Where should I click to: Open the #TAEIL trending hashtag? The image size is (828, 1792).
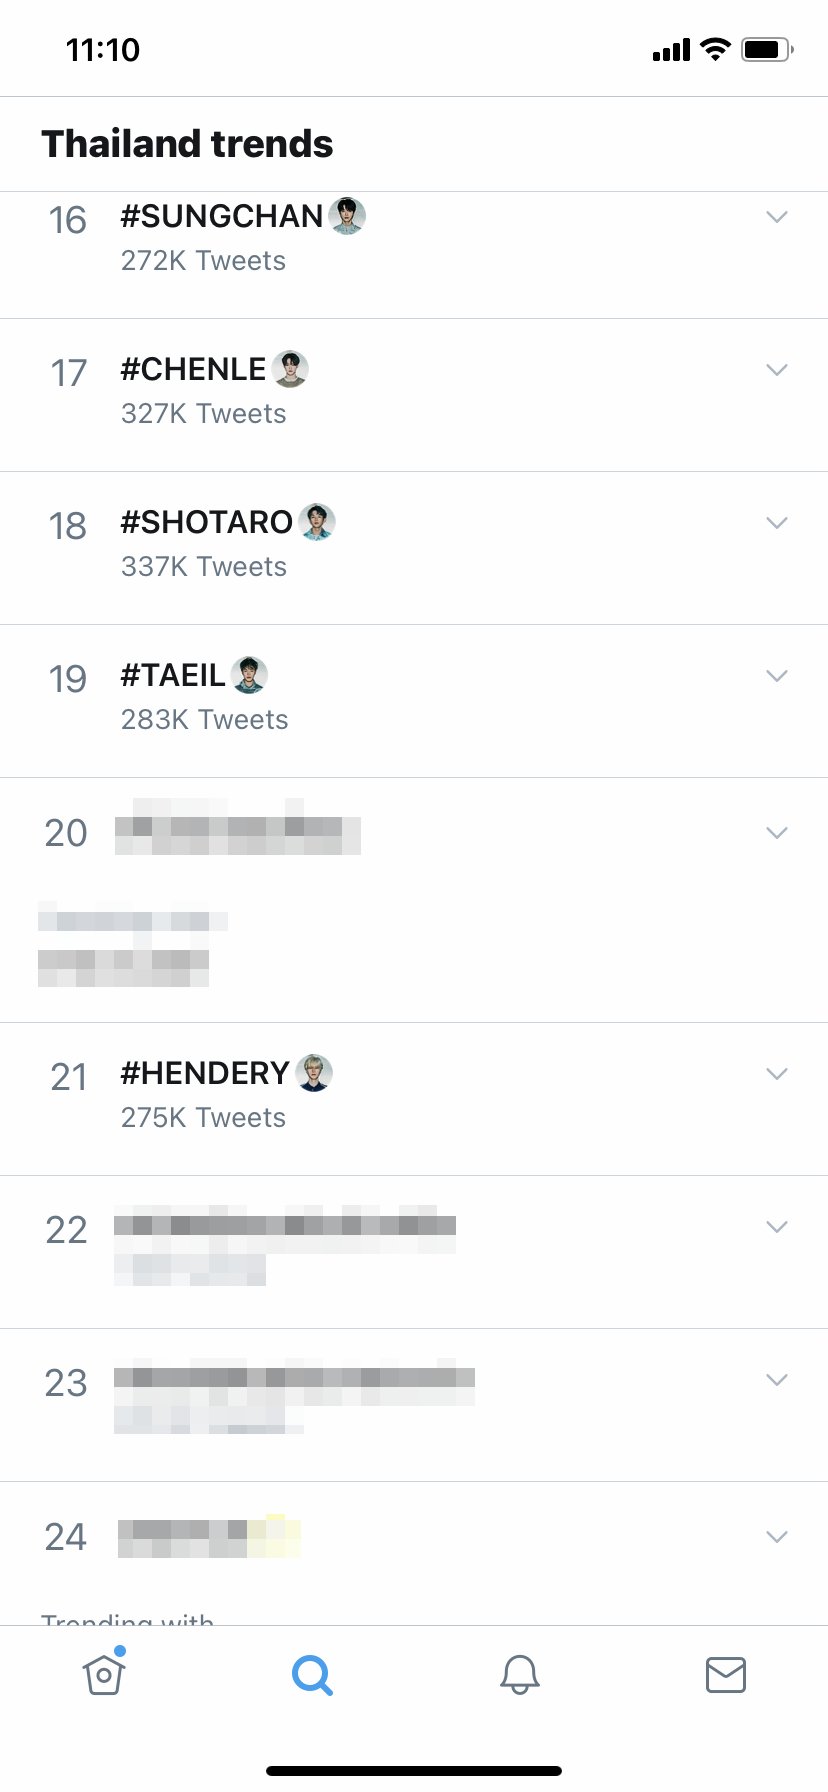[x=173, y=676]
